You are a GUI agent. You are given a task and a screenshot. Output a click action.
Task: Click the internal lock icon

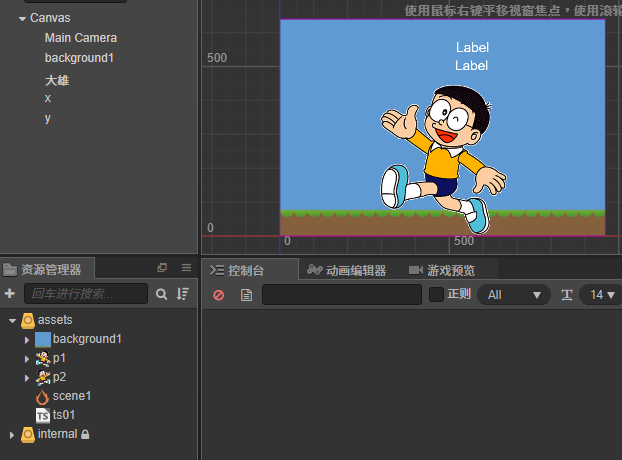click(x=85, y=435)
